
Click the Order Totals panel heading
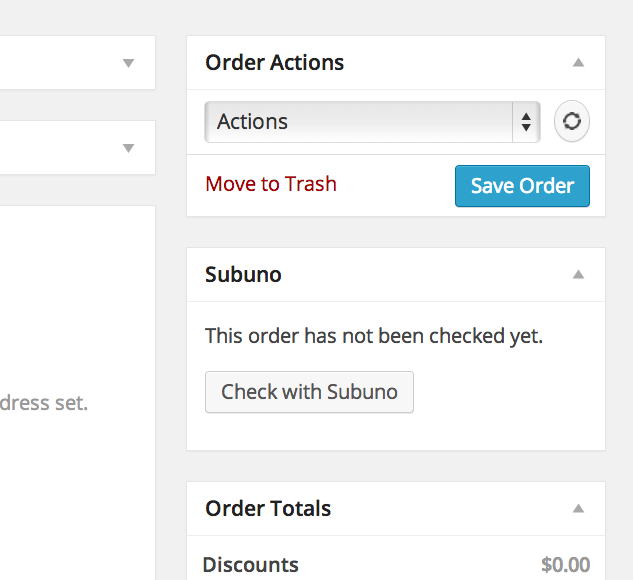pos(268,509)
